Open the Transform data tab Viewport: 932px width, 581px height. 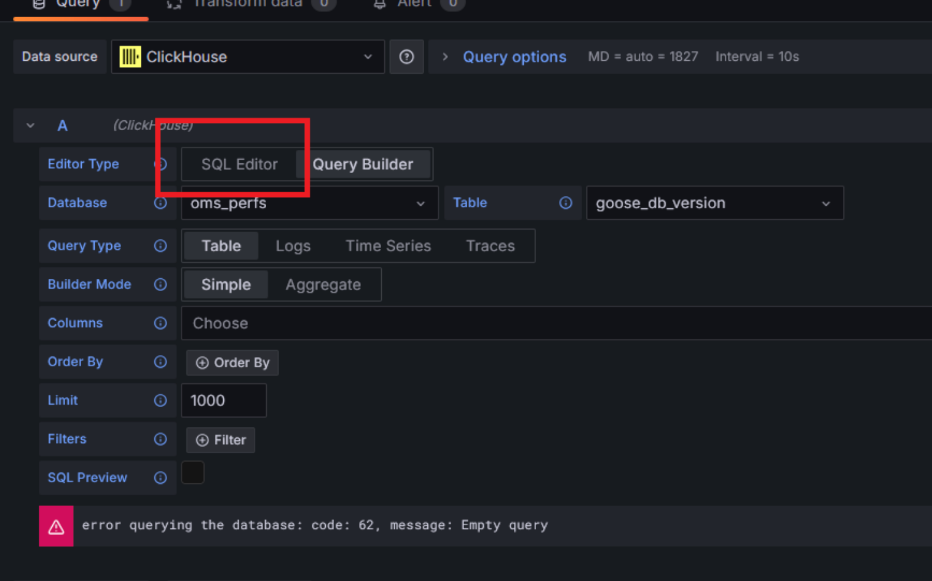click(x=251, y=5)
